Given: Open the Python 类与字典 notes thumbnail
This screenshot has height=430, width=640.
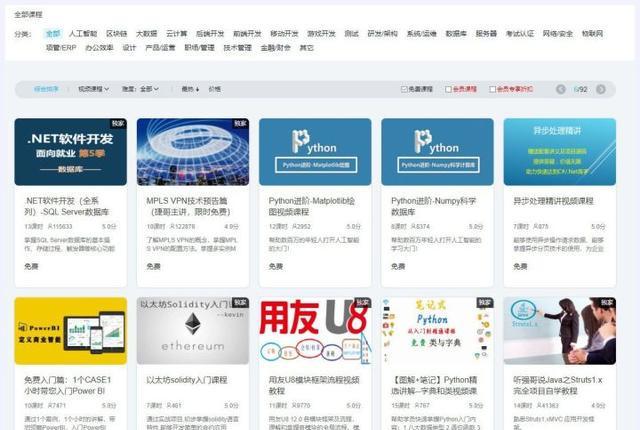Looking at the screenshot, I should (x=438, y=331).
